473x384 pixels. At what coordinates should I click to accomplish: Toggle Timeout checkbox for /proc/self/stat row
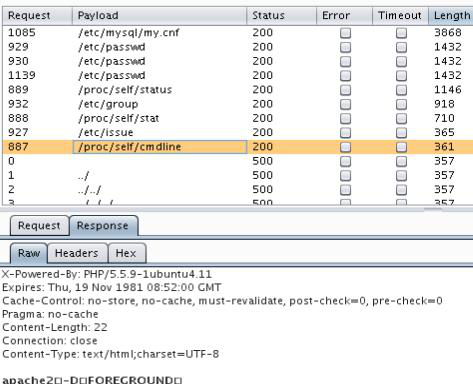click(401, 119)
